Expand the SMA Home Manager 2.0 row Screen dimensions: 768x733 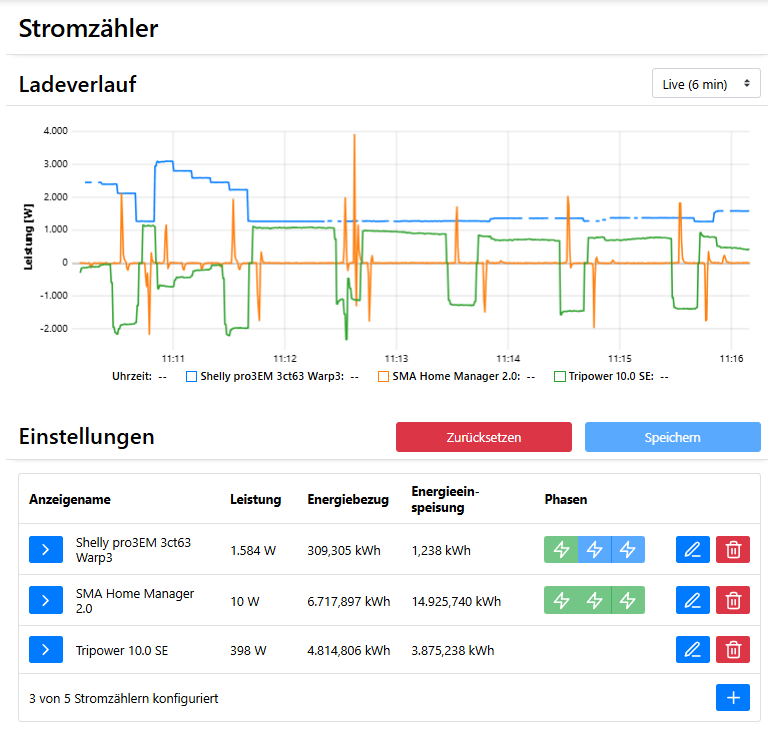[x=46, y=600]
